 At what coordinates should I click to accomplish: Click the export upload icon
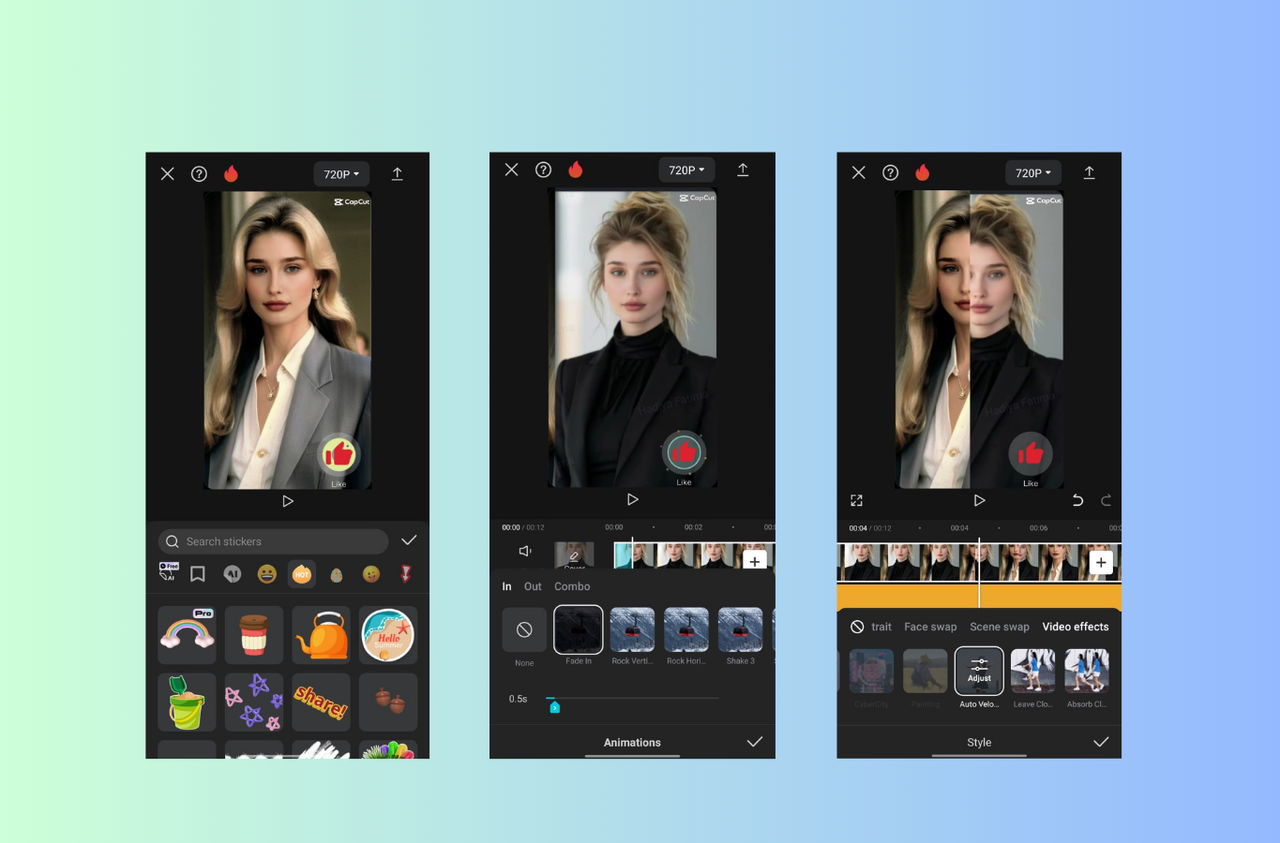(x=397, y=173)
